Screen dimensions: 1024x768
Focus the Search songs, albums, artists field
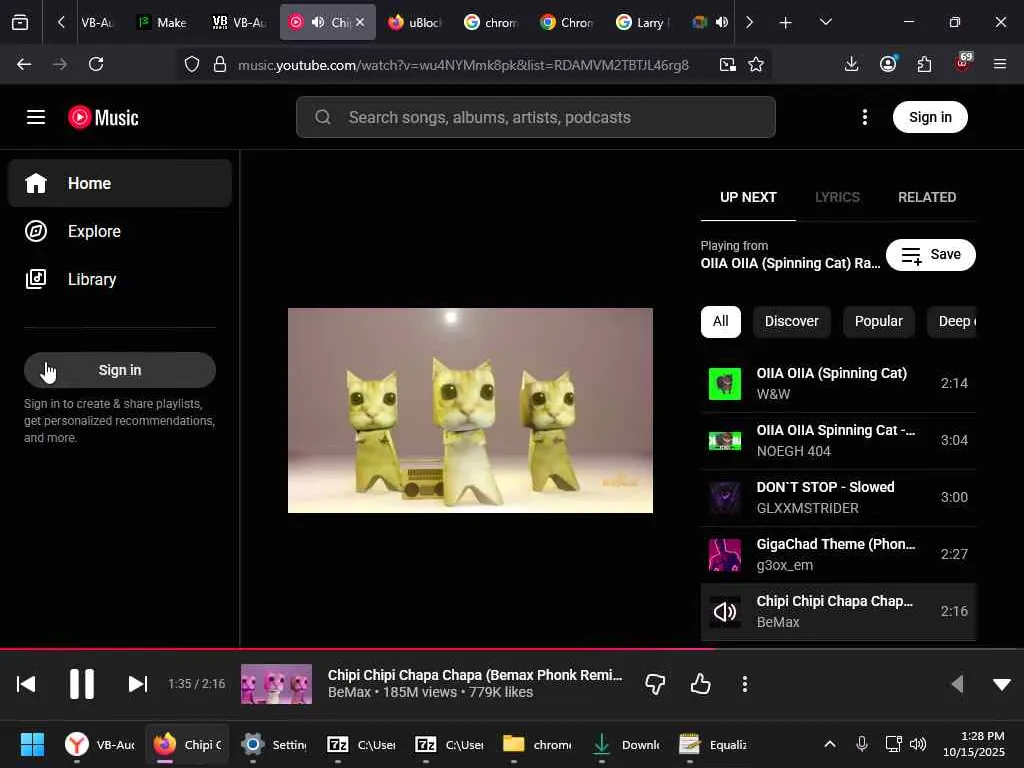pos(536,118)
